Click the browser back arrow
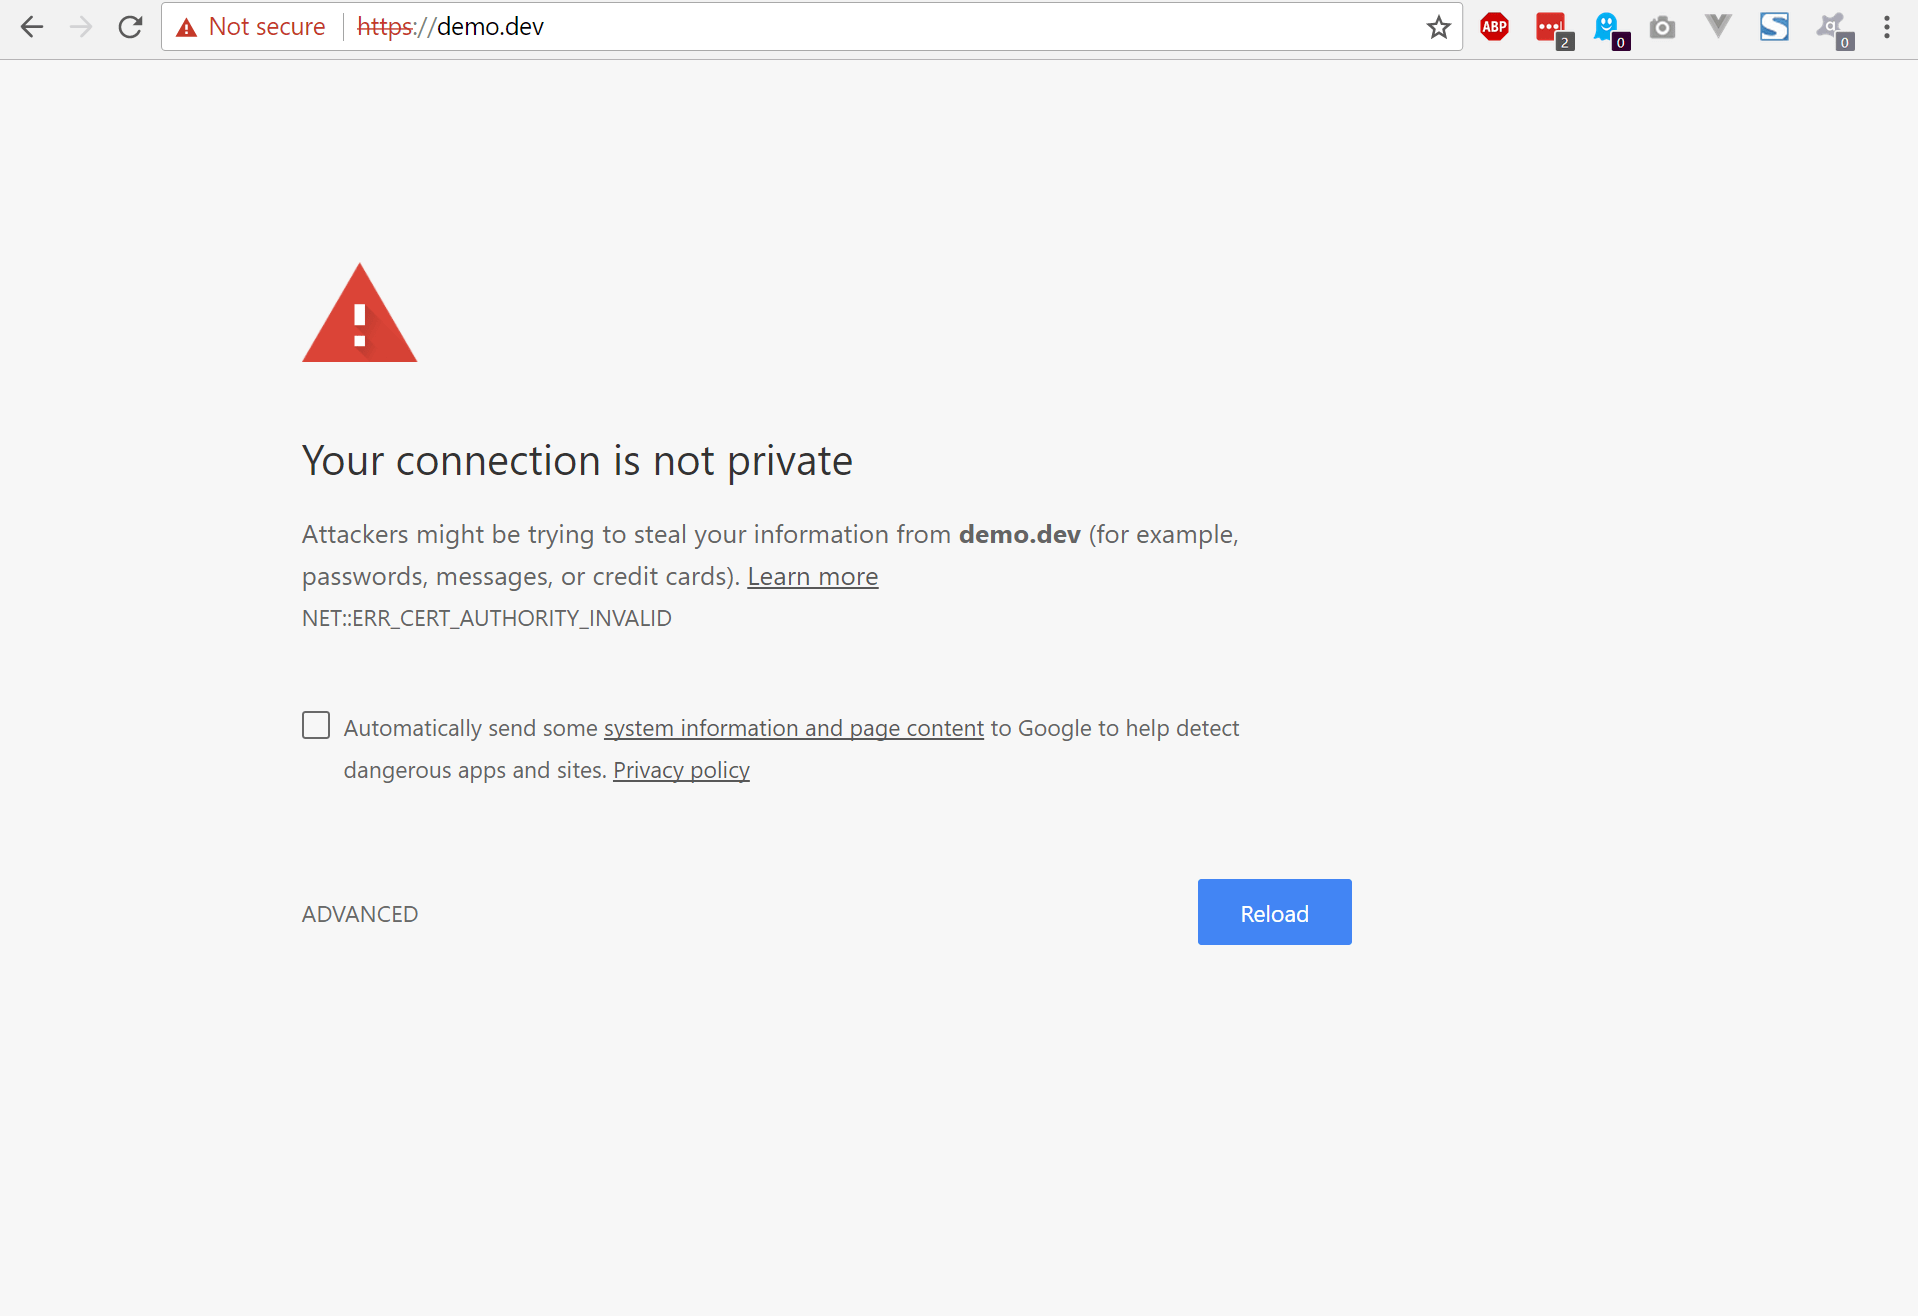 coord(32,27)
